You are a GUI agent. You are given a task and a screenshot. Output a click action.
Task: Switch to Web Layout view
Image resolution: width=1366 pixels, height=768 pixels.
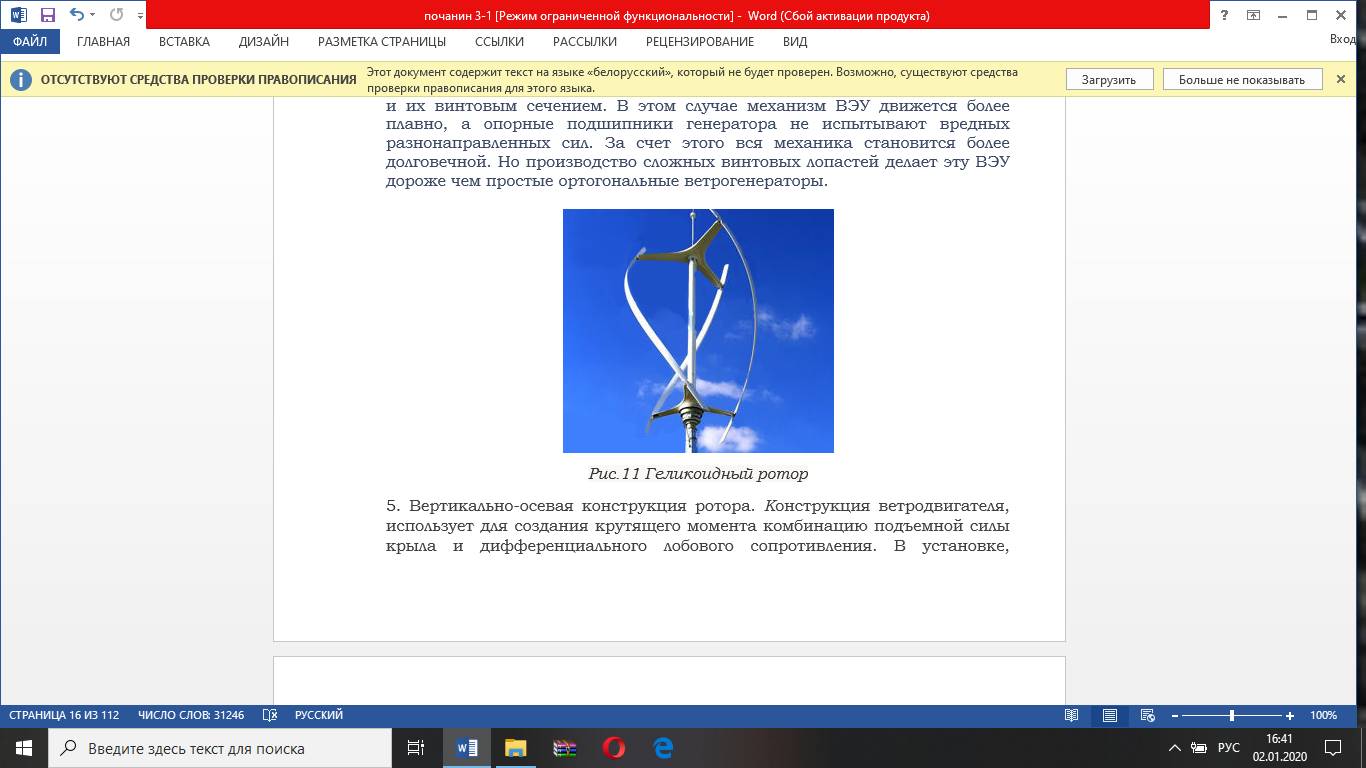pos(1148,716)
